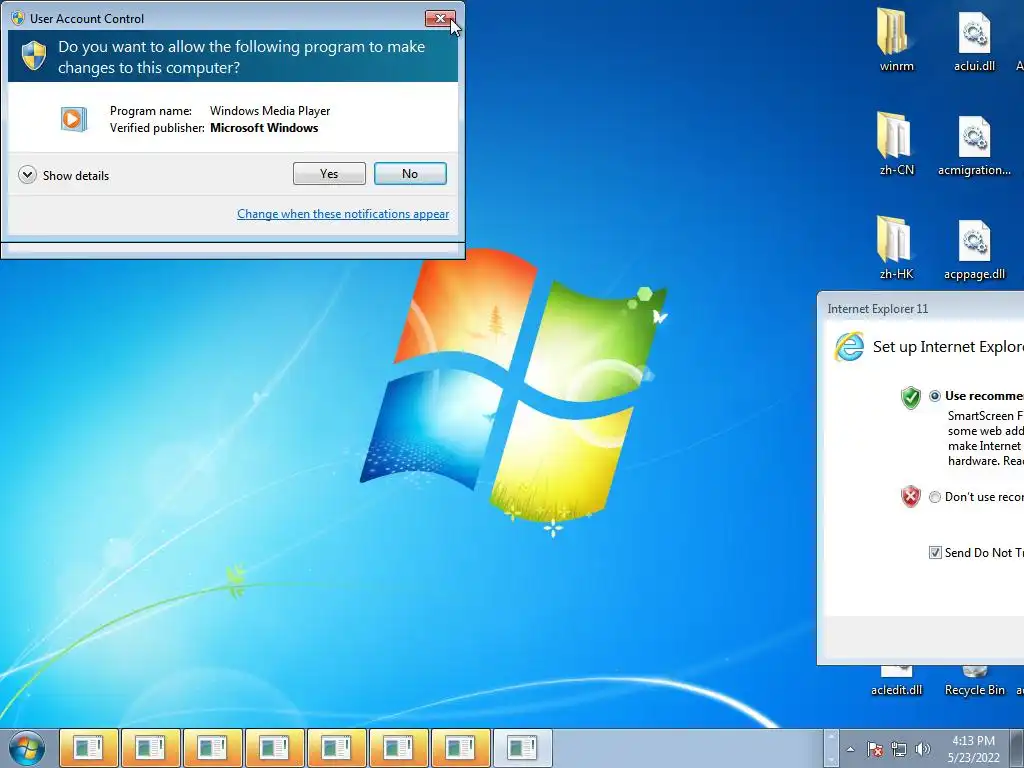
Task: Click the Show desktop button at taskbar end
Action: (x=1017, y=748)
